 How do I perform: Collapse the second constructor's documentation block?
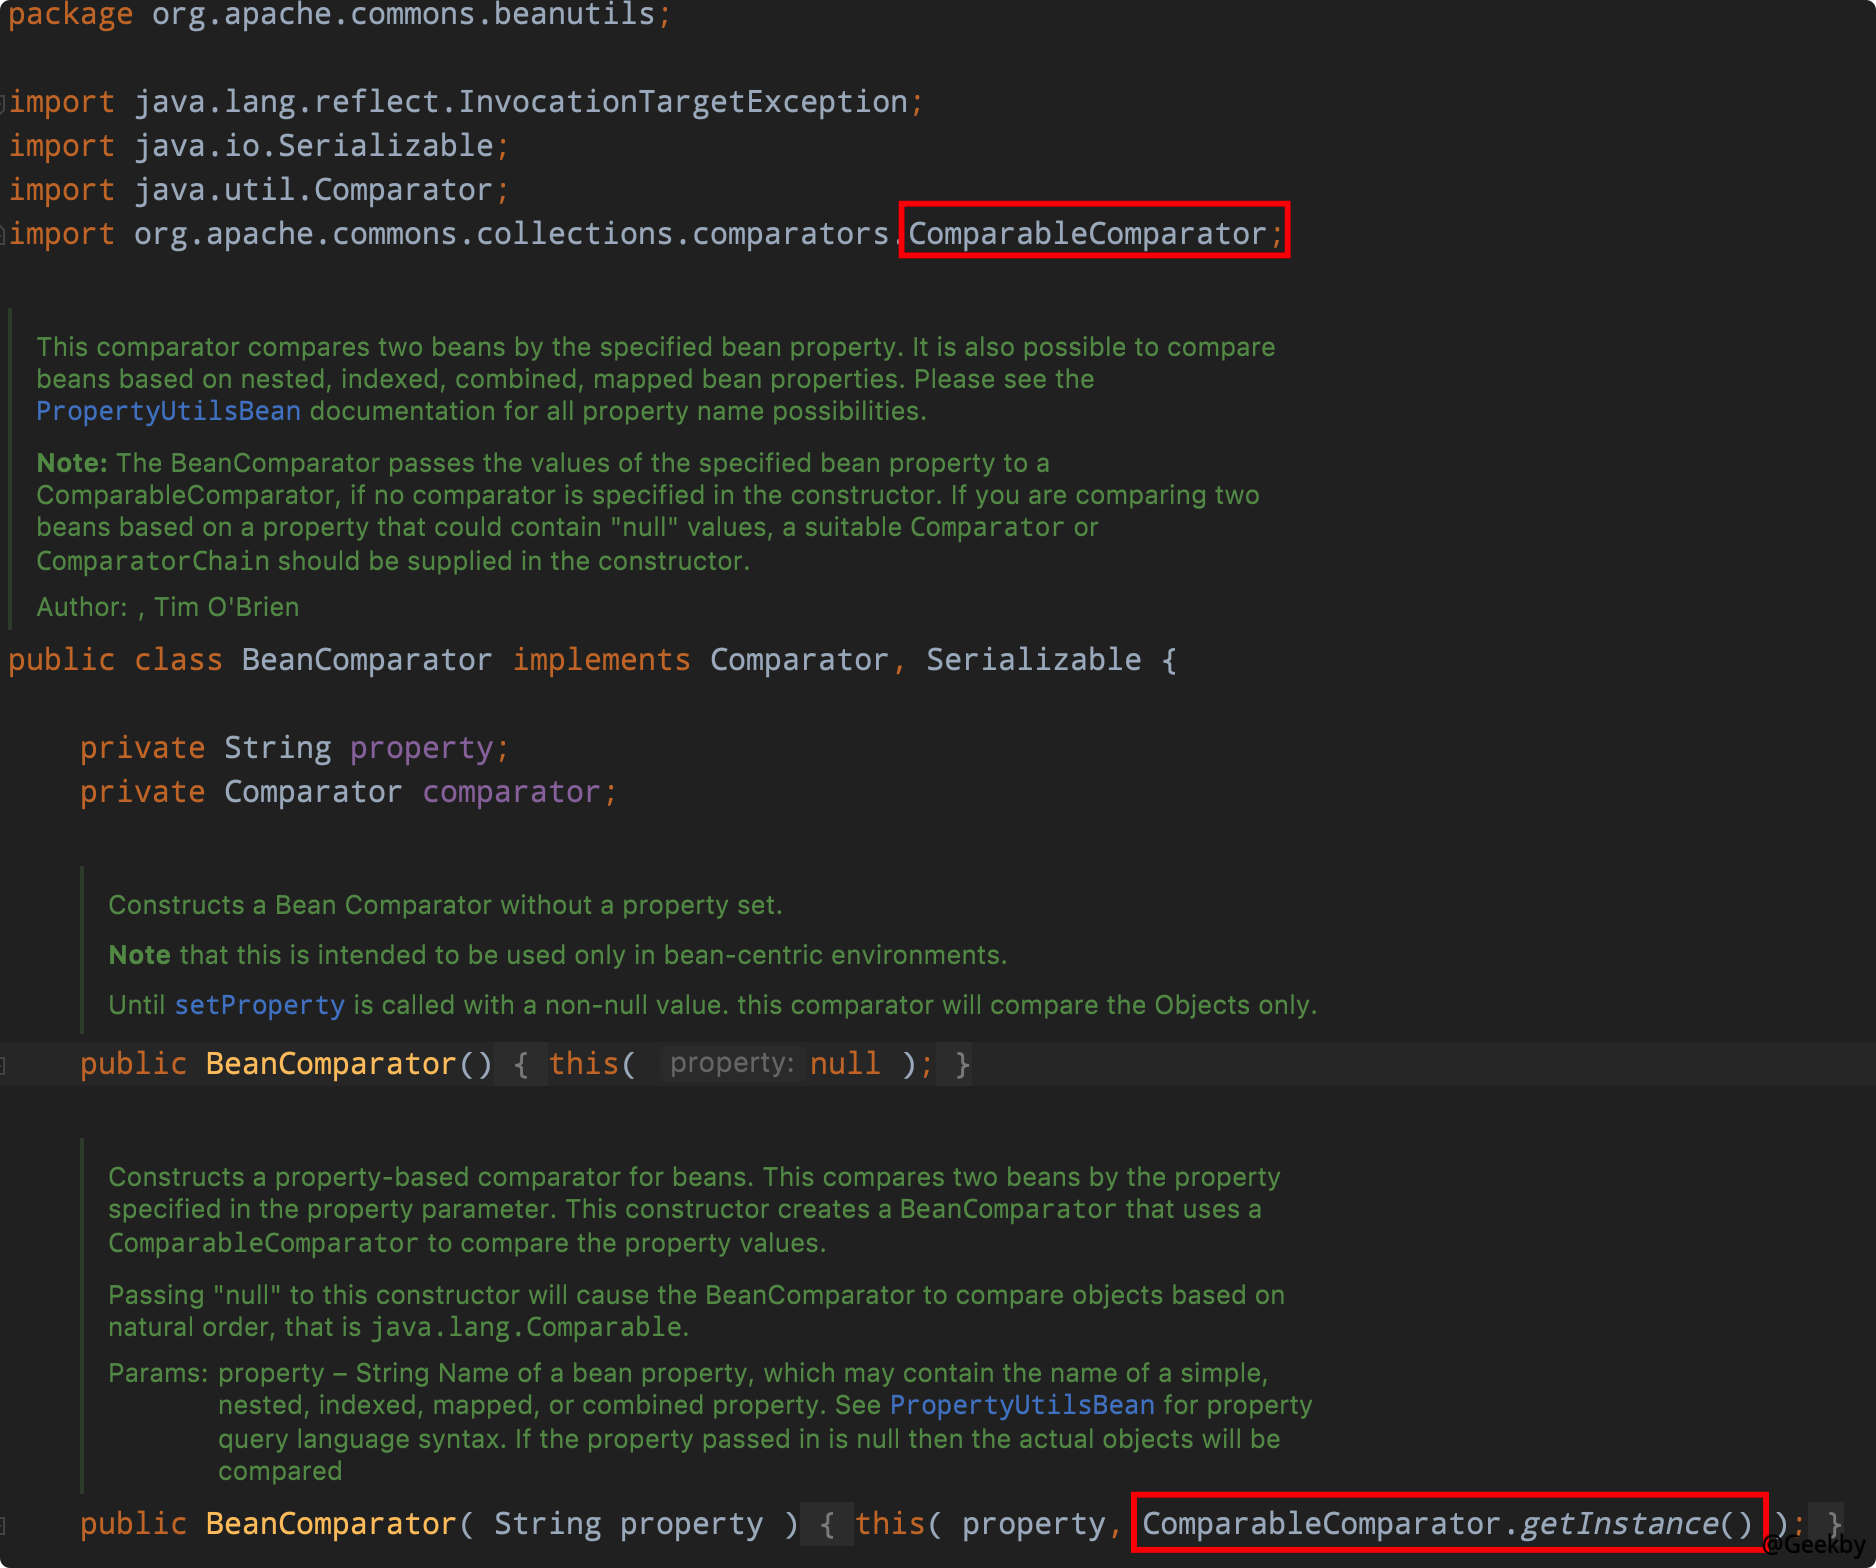(x=83, y=1320)
